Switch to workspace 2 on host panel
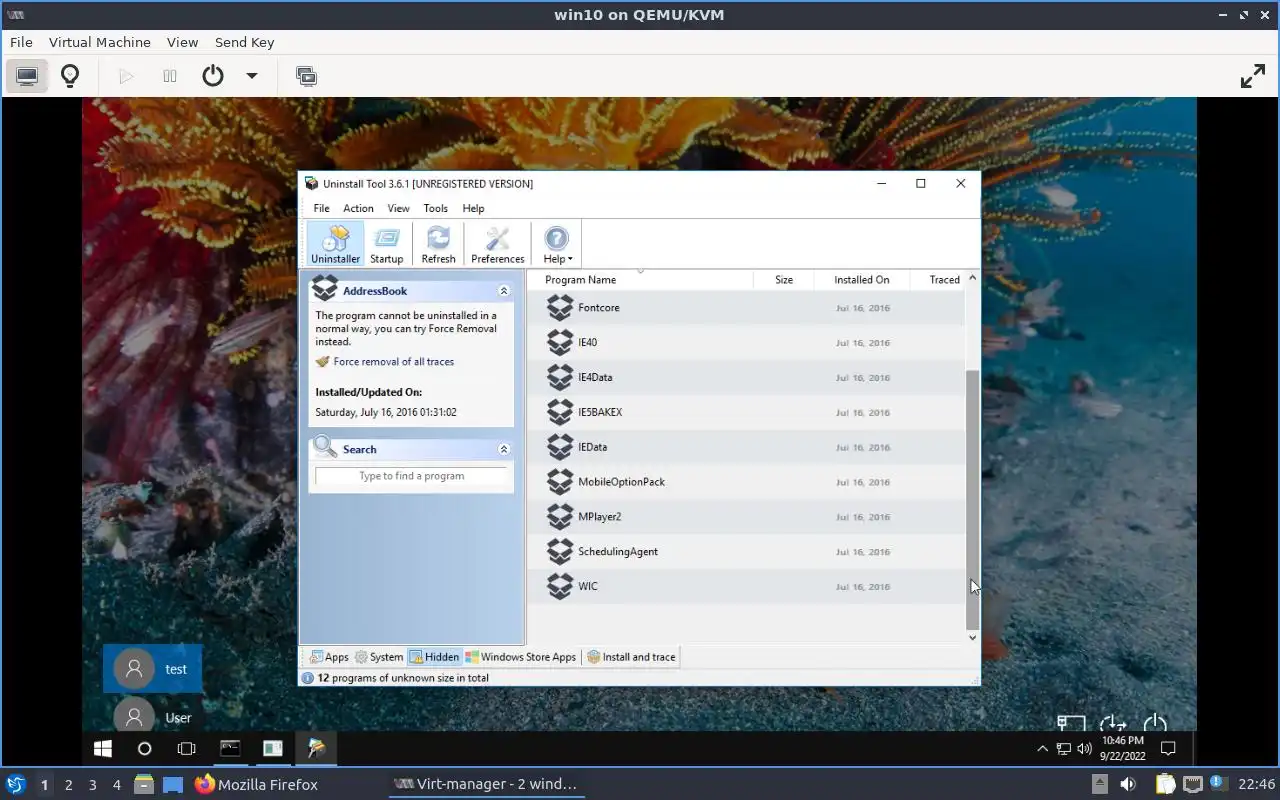The height and width of the screenshot is (800, 1280). point(69,785)
